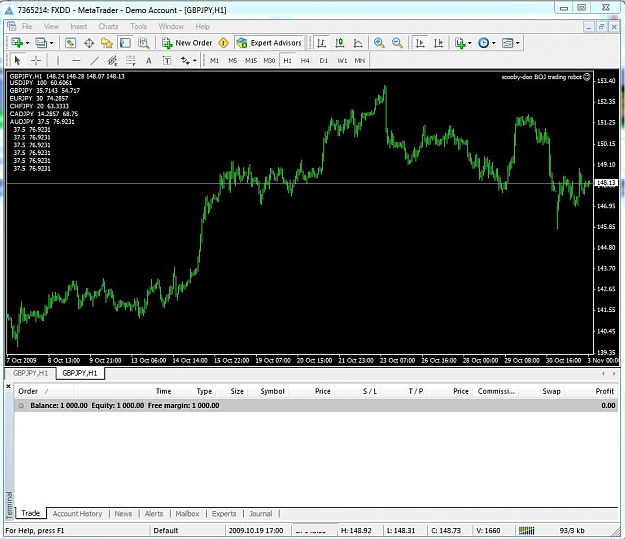Zoom in on the chart

tap(379, 43)
